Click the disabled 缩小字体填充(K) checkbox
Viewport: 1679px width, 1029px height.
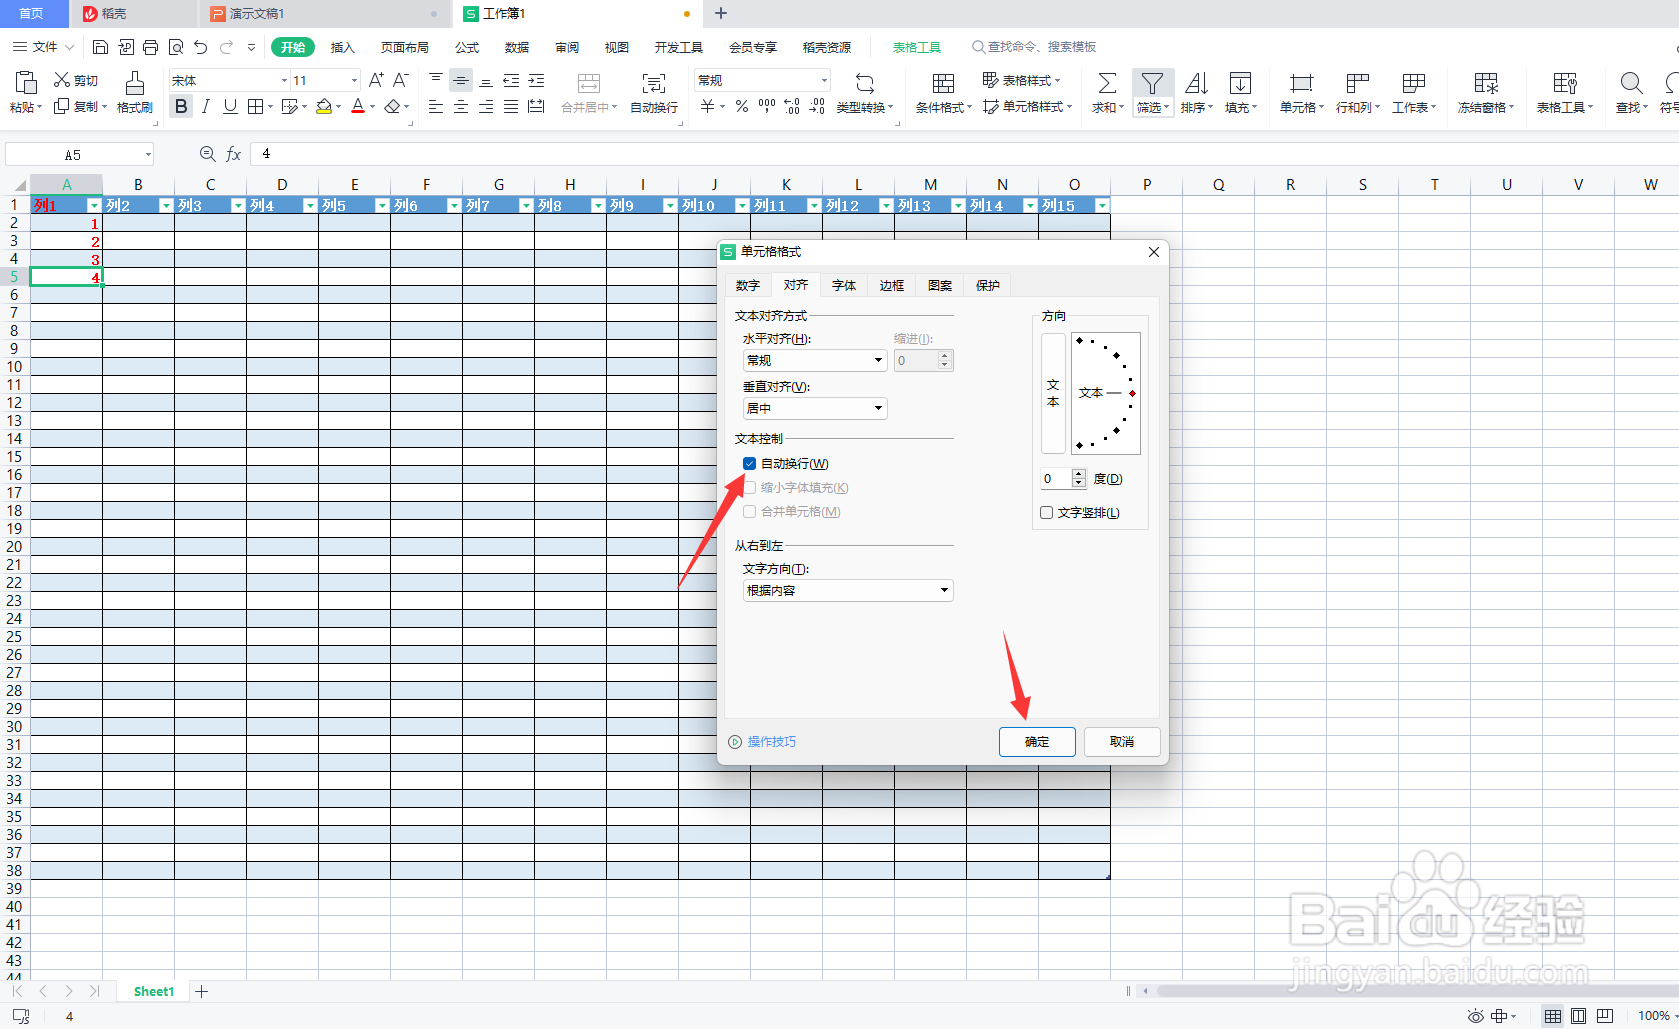coord(749,488)
